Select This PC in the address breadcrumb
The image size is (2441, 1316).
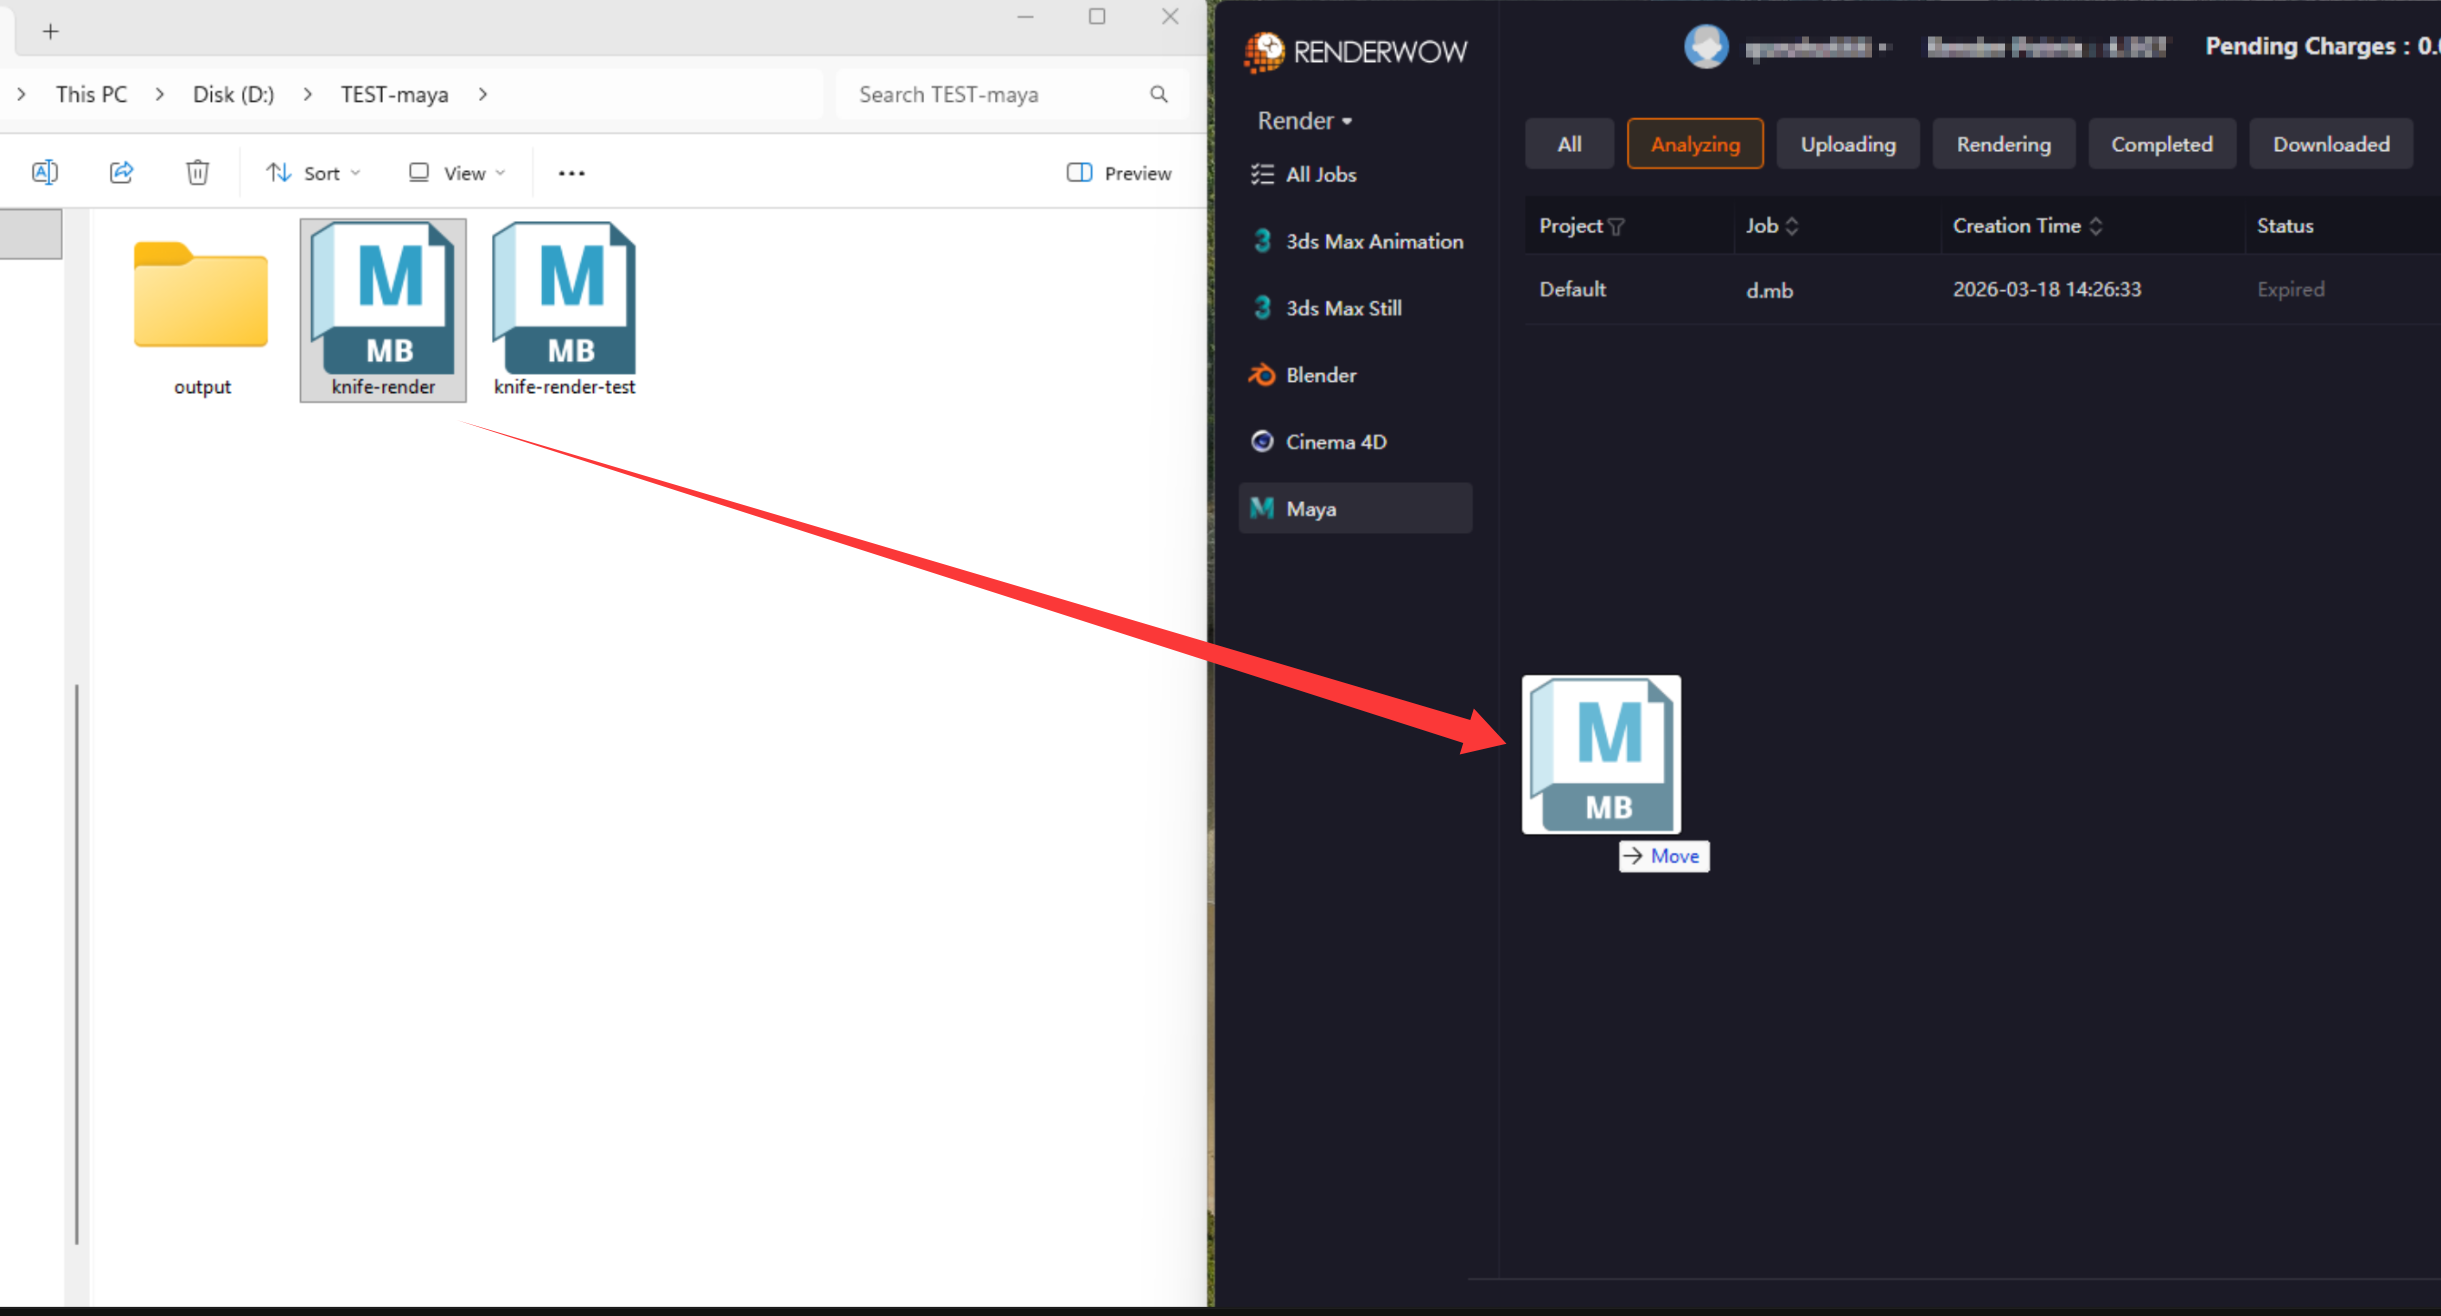[x=92, y=94]
